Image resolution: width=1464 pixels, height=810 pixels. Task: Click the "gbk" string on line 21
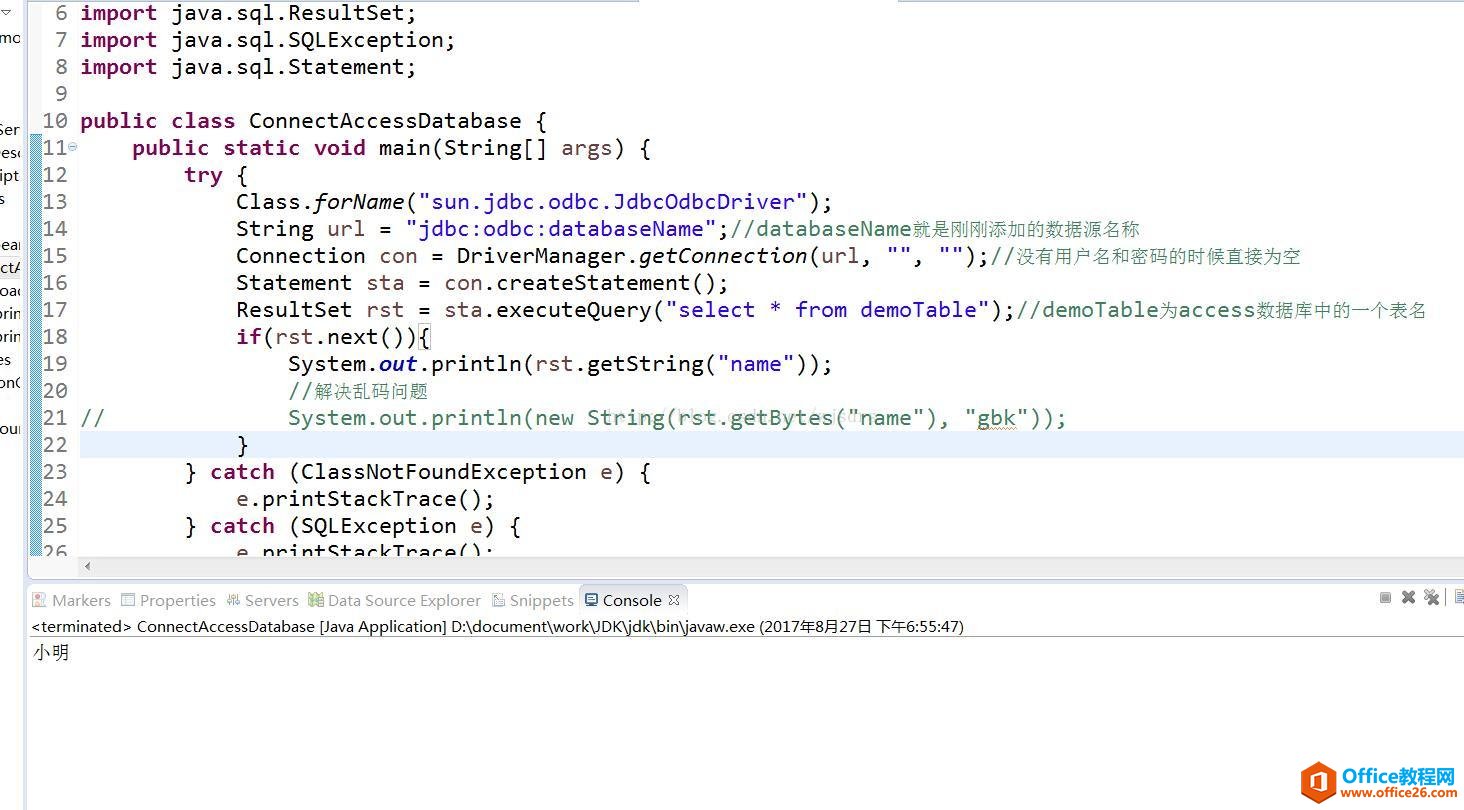tap(997, 418)
